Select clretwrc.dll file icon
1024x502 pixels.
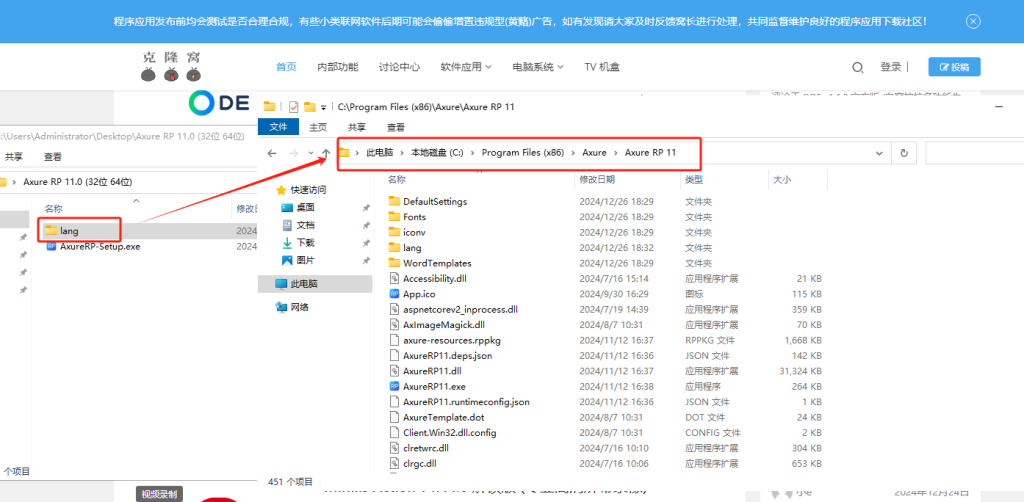pos(394,448)
